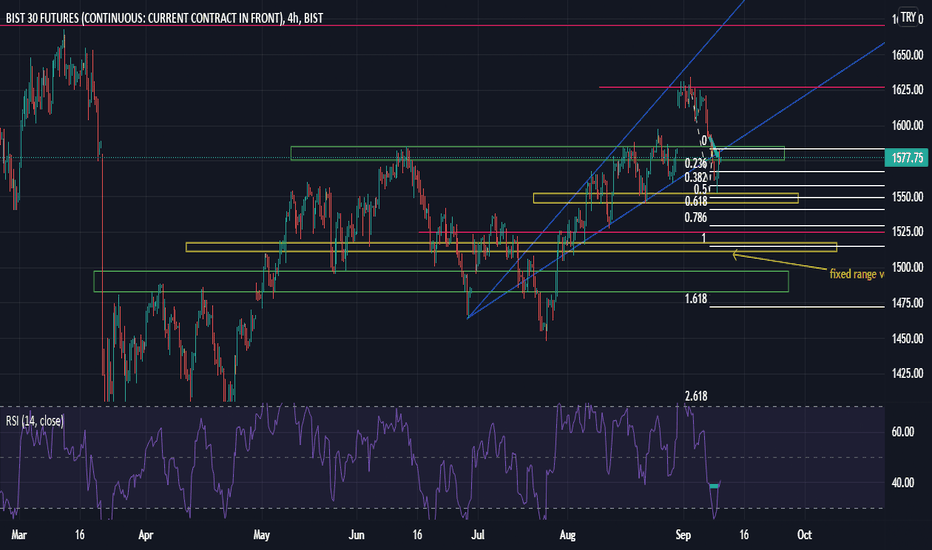The image size is (932, 550).
Task: Click the 1550.00 price axis label
Action: [x=908, y=197]
